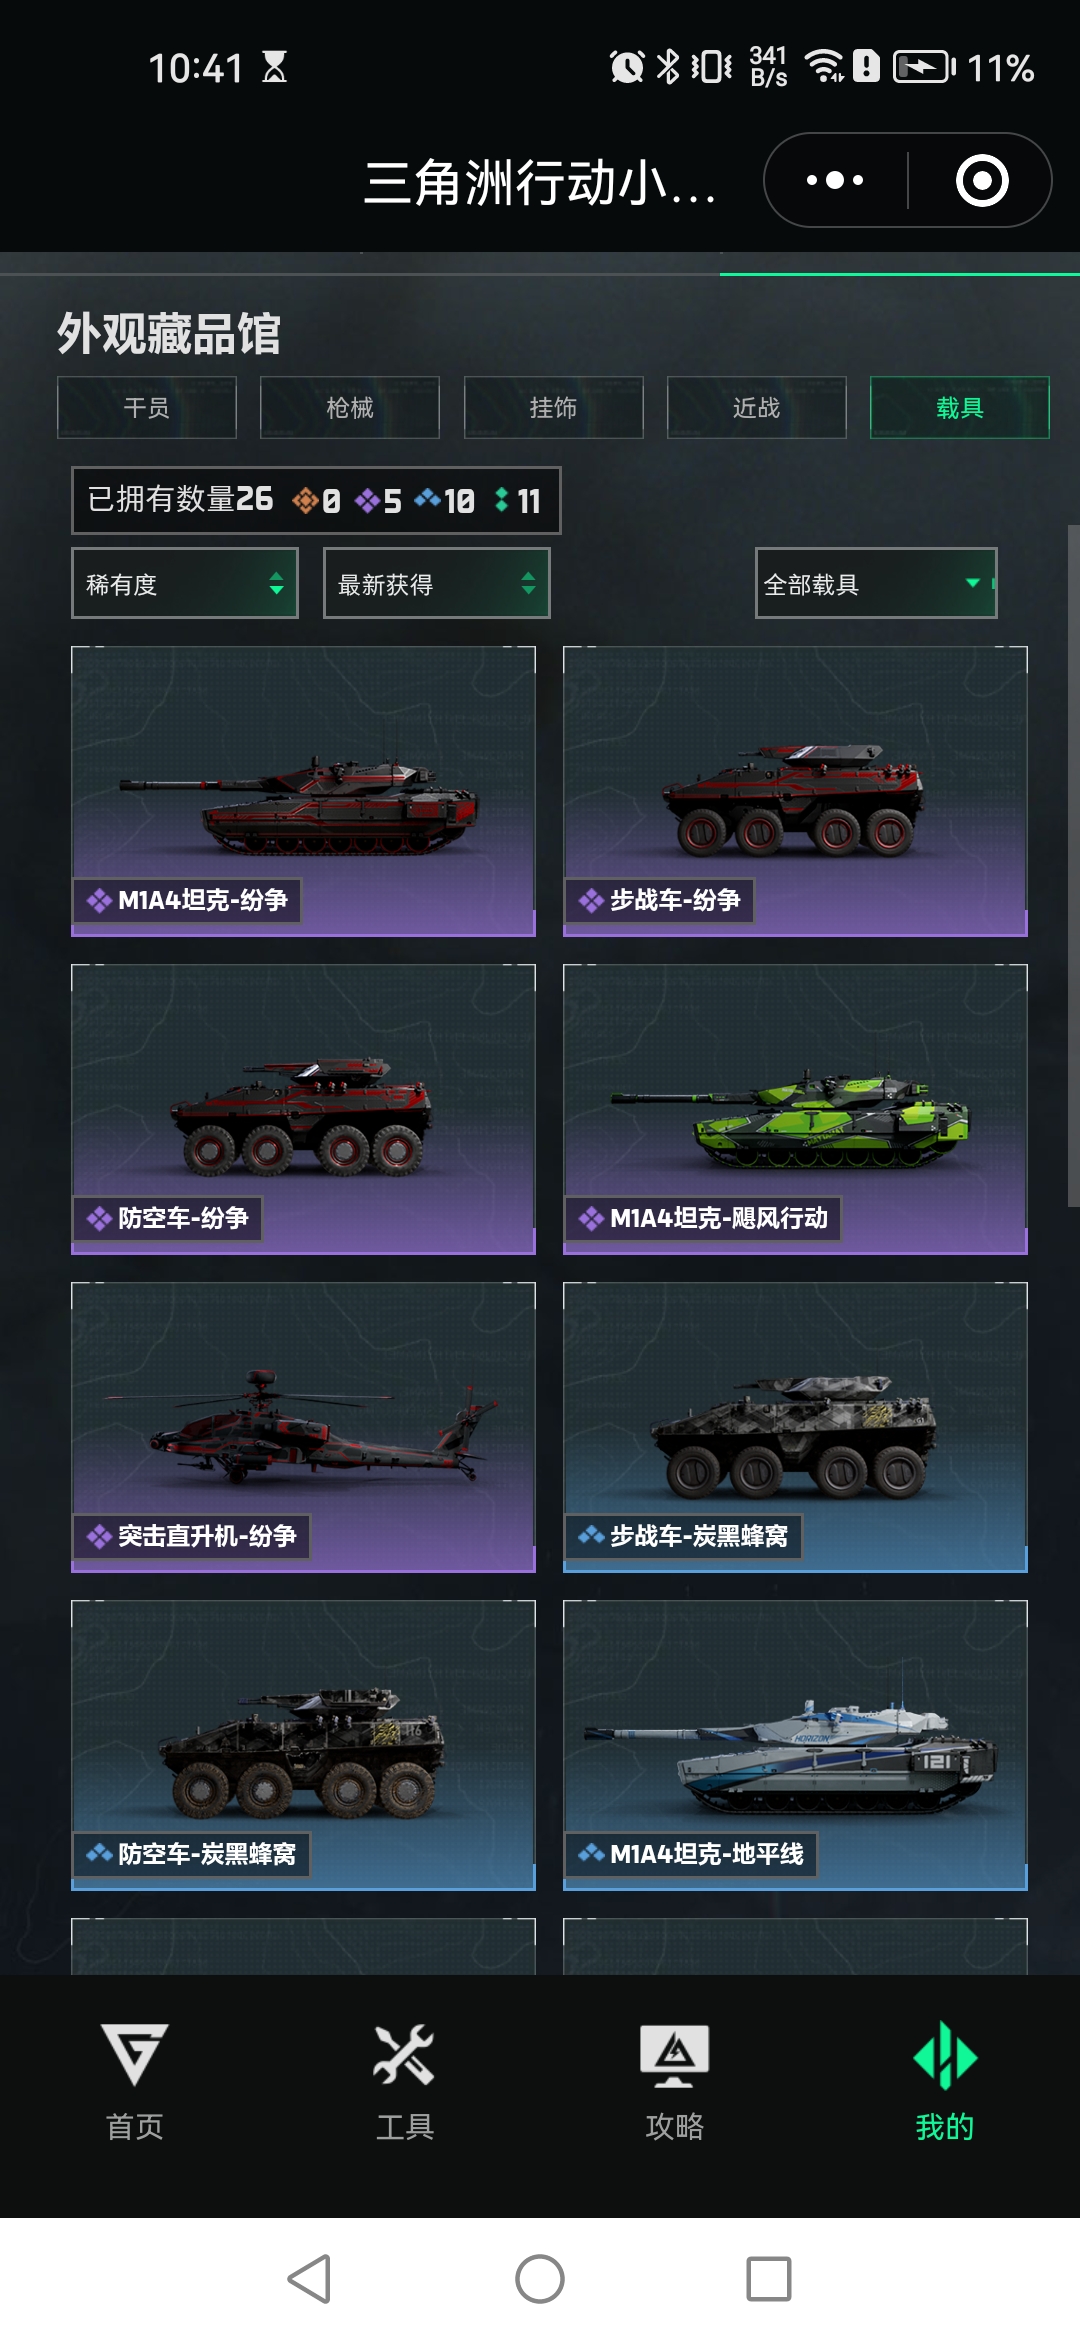Open the M1A4坦克-纷争 skin card

(x=303, y=791)
